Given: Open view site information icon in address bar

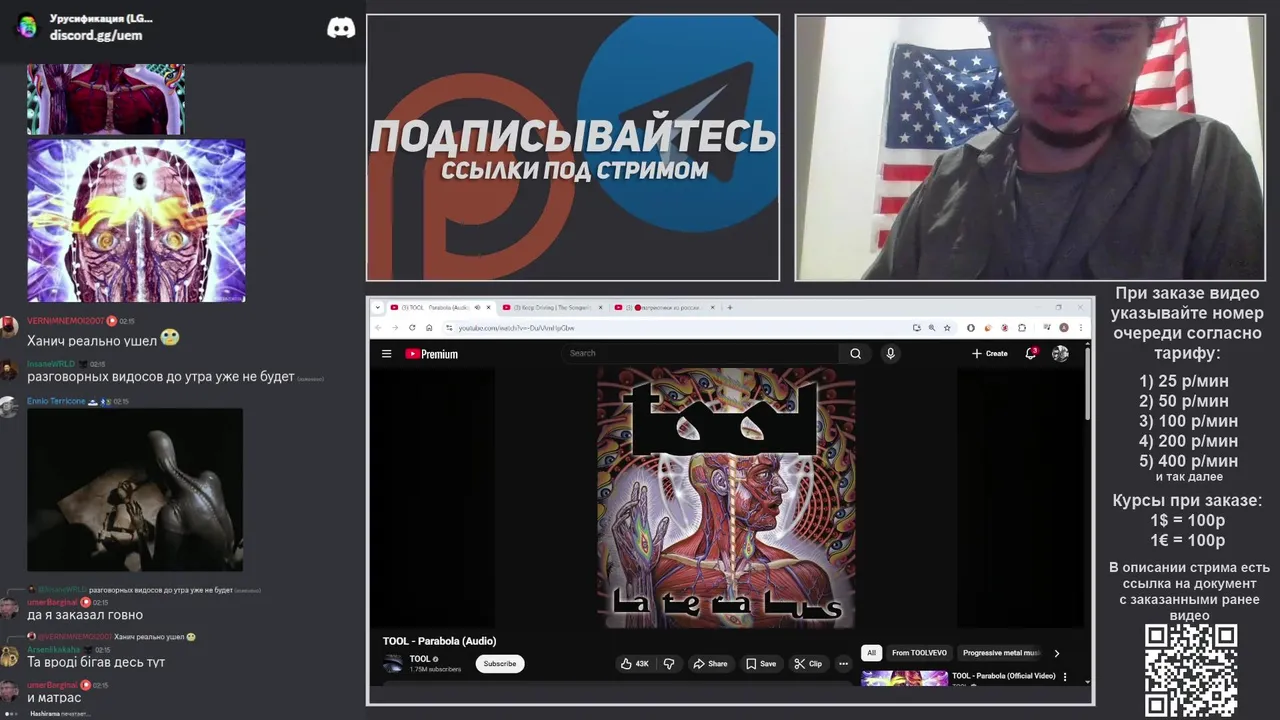Looking at the screenshot, I should [449, 327].
